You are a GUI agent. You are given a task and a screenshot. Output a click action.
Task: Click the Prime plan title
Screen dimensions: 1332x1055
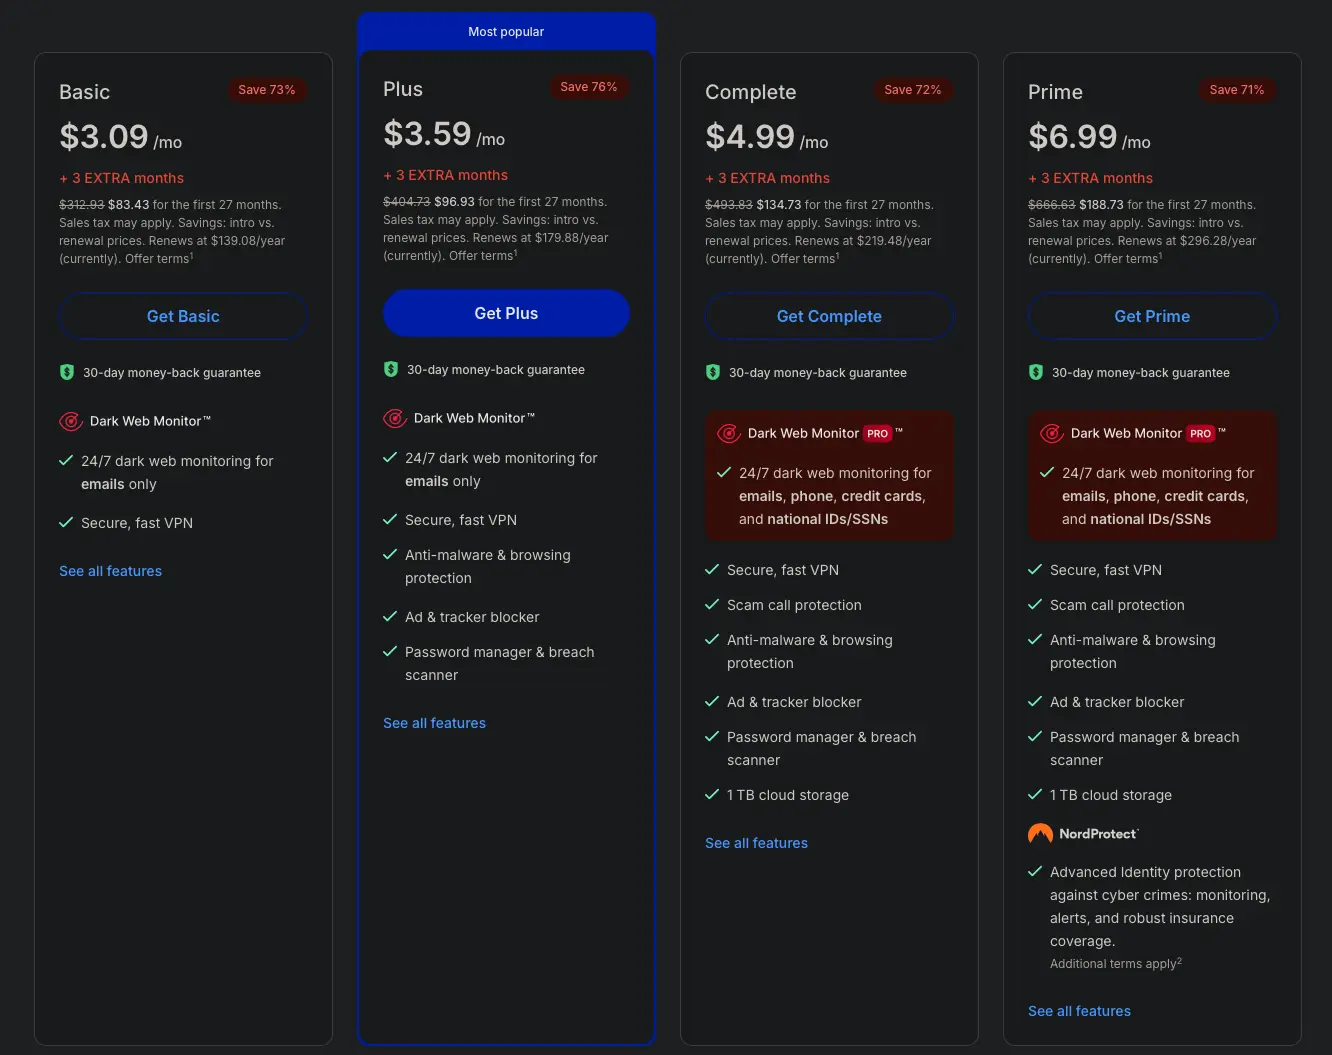(x=1055, y=92)
